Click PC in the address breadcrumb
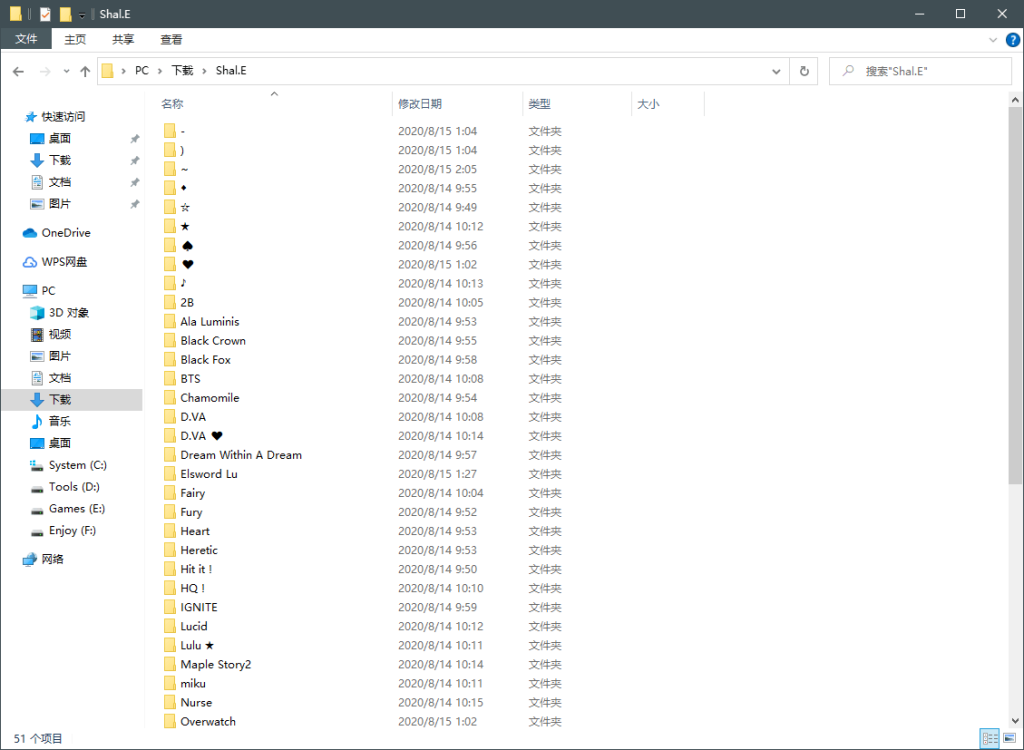Image resolution: width=1024 pixels, height=750 pixels. tap(142, 71)
